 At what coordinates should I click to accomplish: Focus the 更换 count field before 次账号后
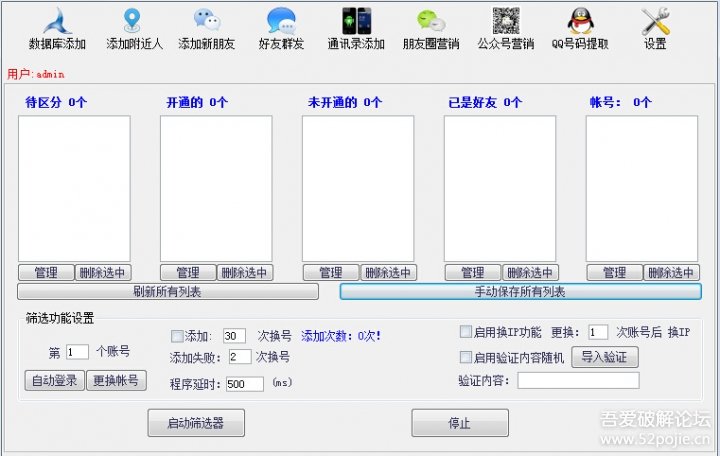(598, 332)
